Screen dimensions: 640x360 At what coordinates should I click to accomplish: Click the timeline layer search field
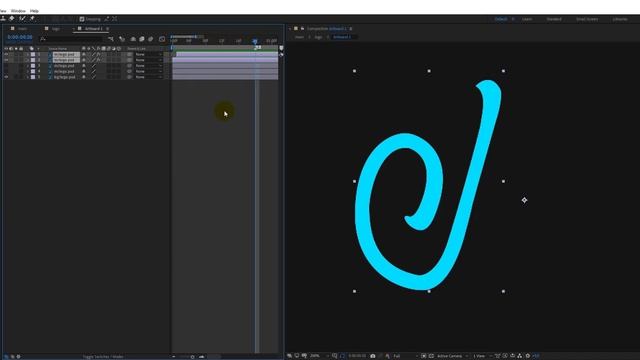71,39
